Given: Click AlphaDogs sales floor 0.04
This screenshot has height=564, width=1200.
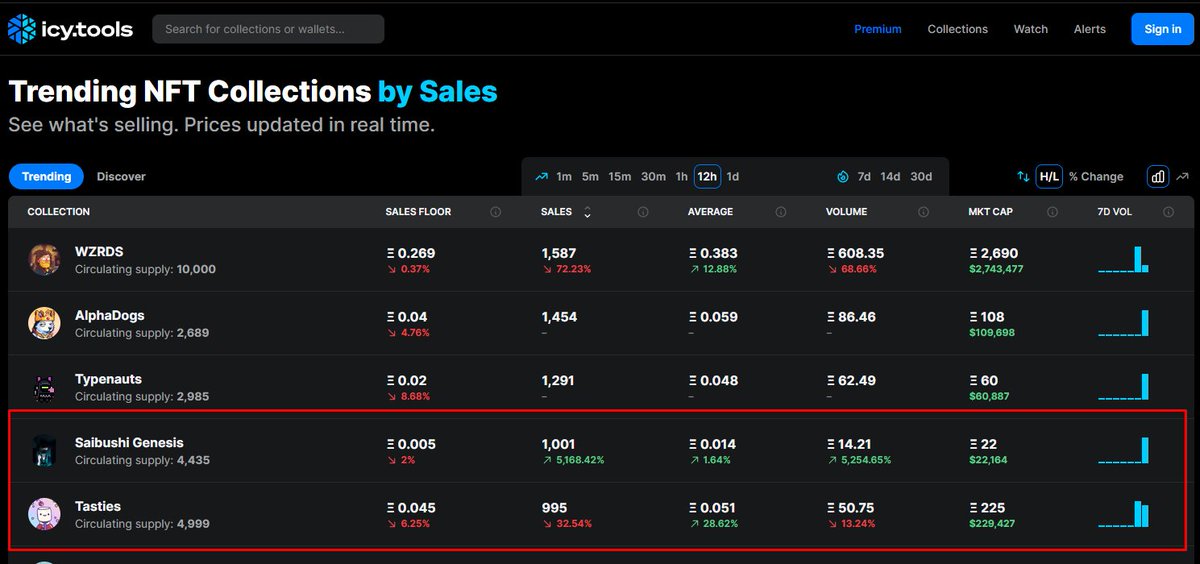Looking at the screenshot, I should tap(406, 317).
